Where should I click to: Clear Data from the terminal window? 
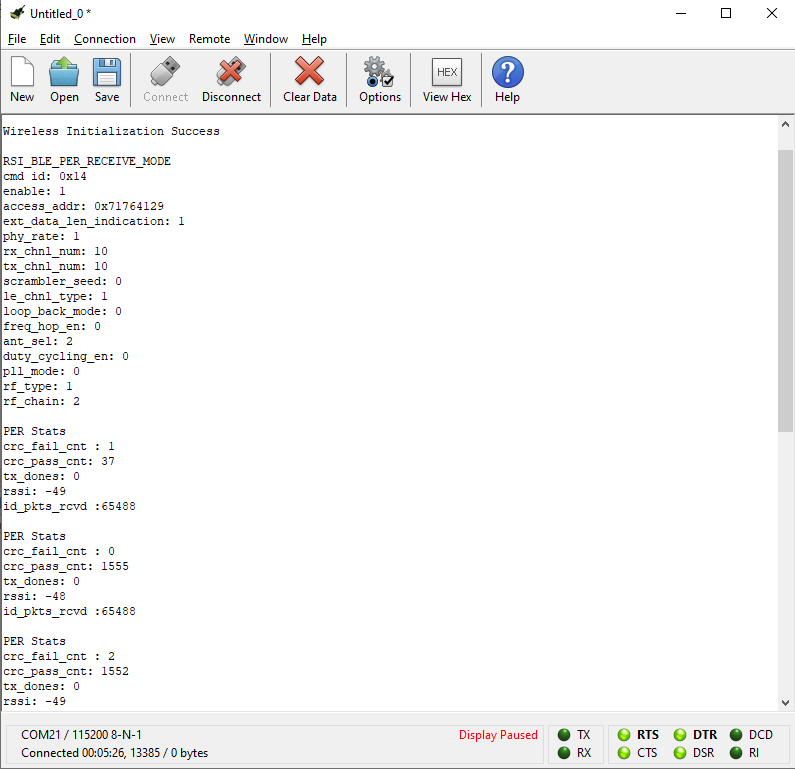[310, 80]
